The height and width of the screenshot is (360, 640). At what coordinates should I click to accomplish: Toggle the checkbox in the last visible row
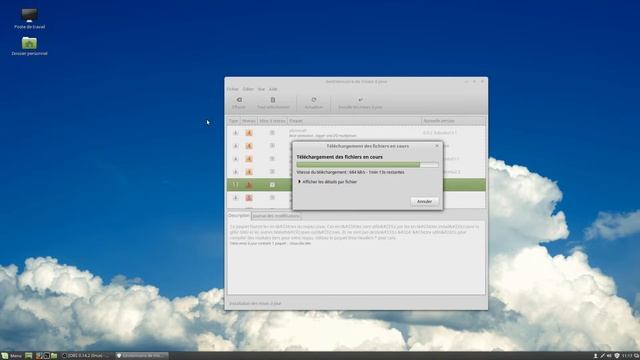pyautogui.click(x=272, y=198)
